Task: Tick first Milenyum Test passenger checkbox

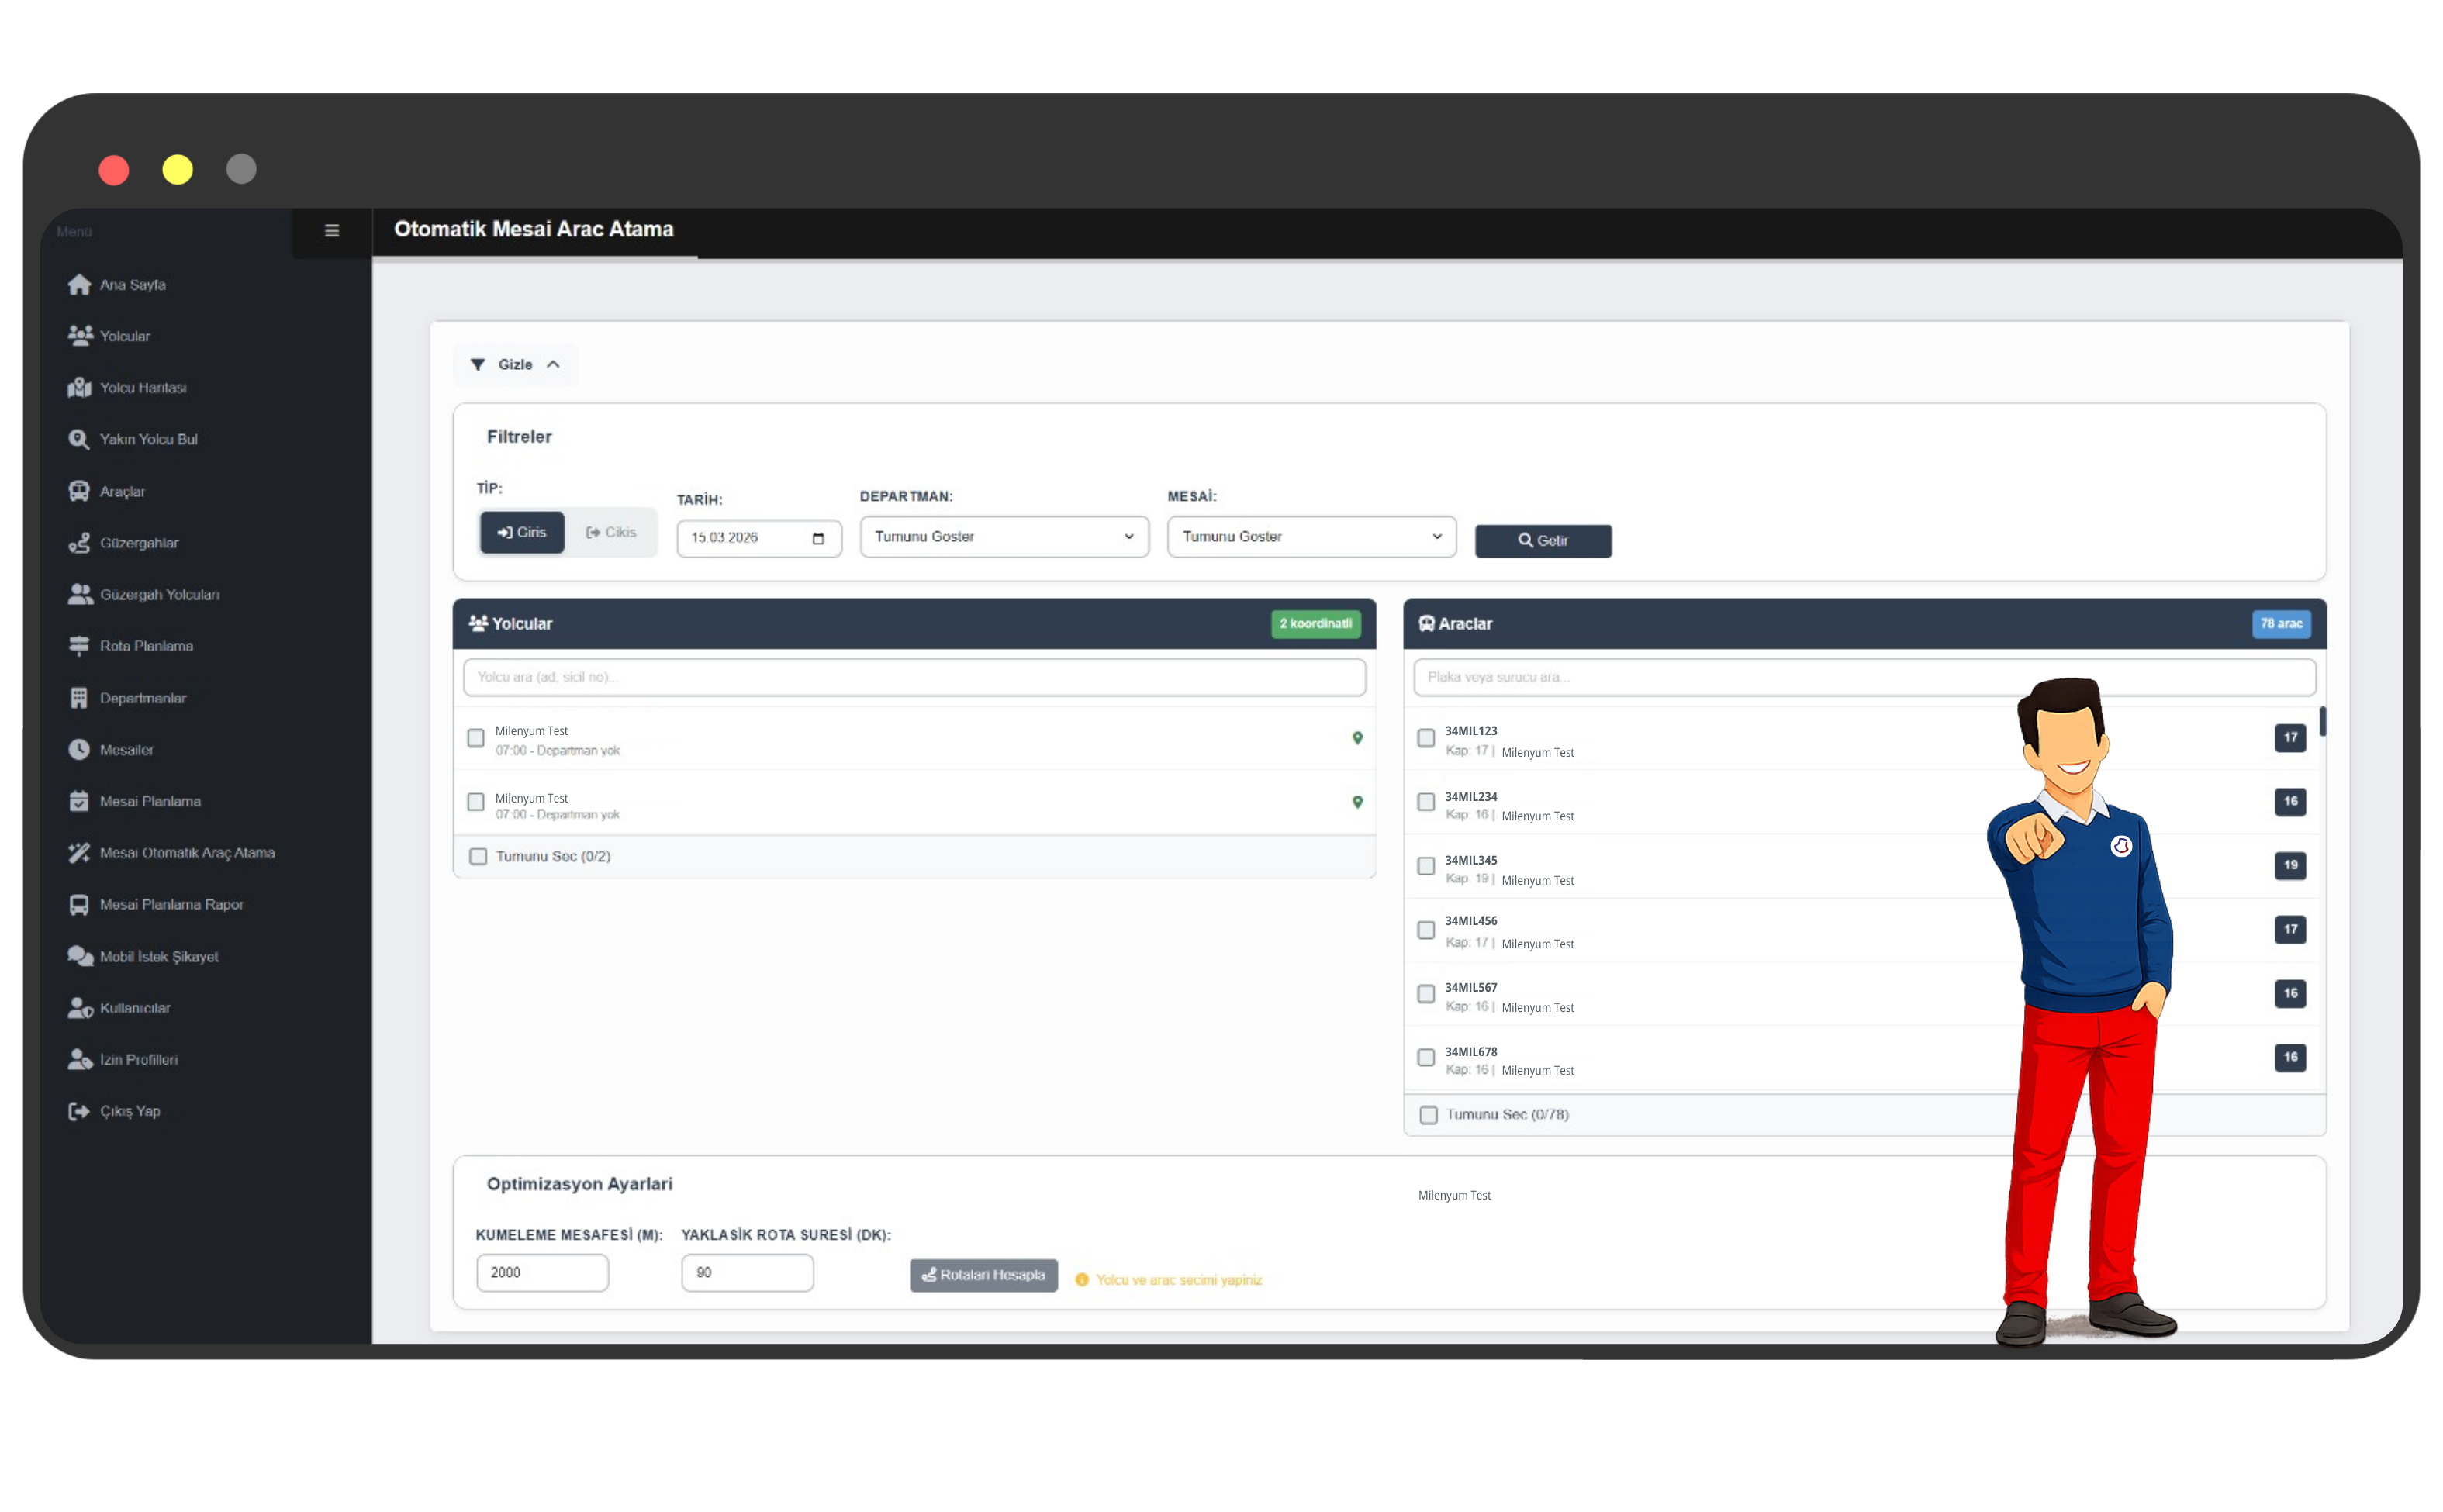Action: point(476,738)
